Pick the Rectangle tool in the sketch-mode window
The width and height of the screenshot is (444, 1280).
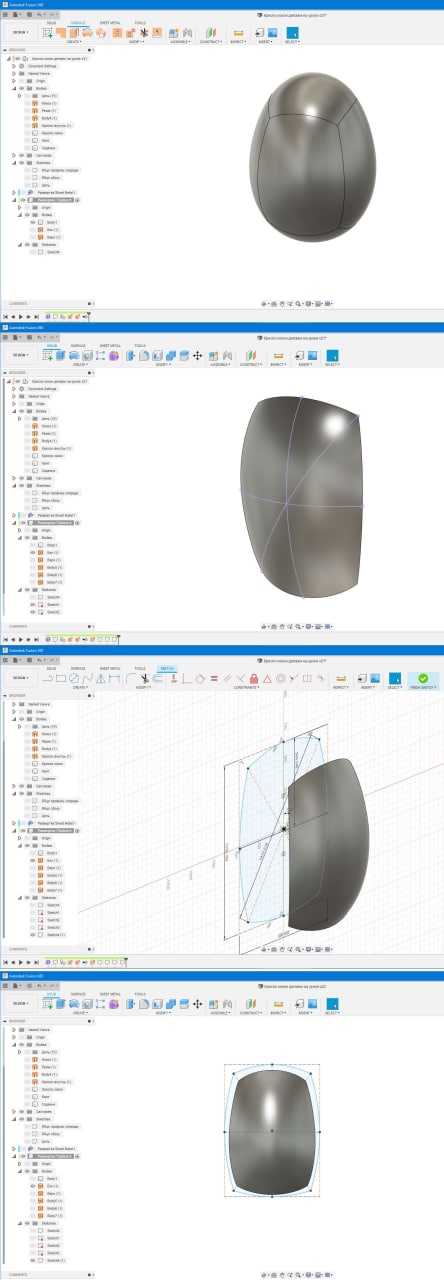tap(61, 678)
